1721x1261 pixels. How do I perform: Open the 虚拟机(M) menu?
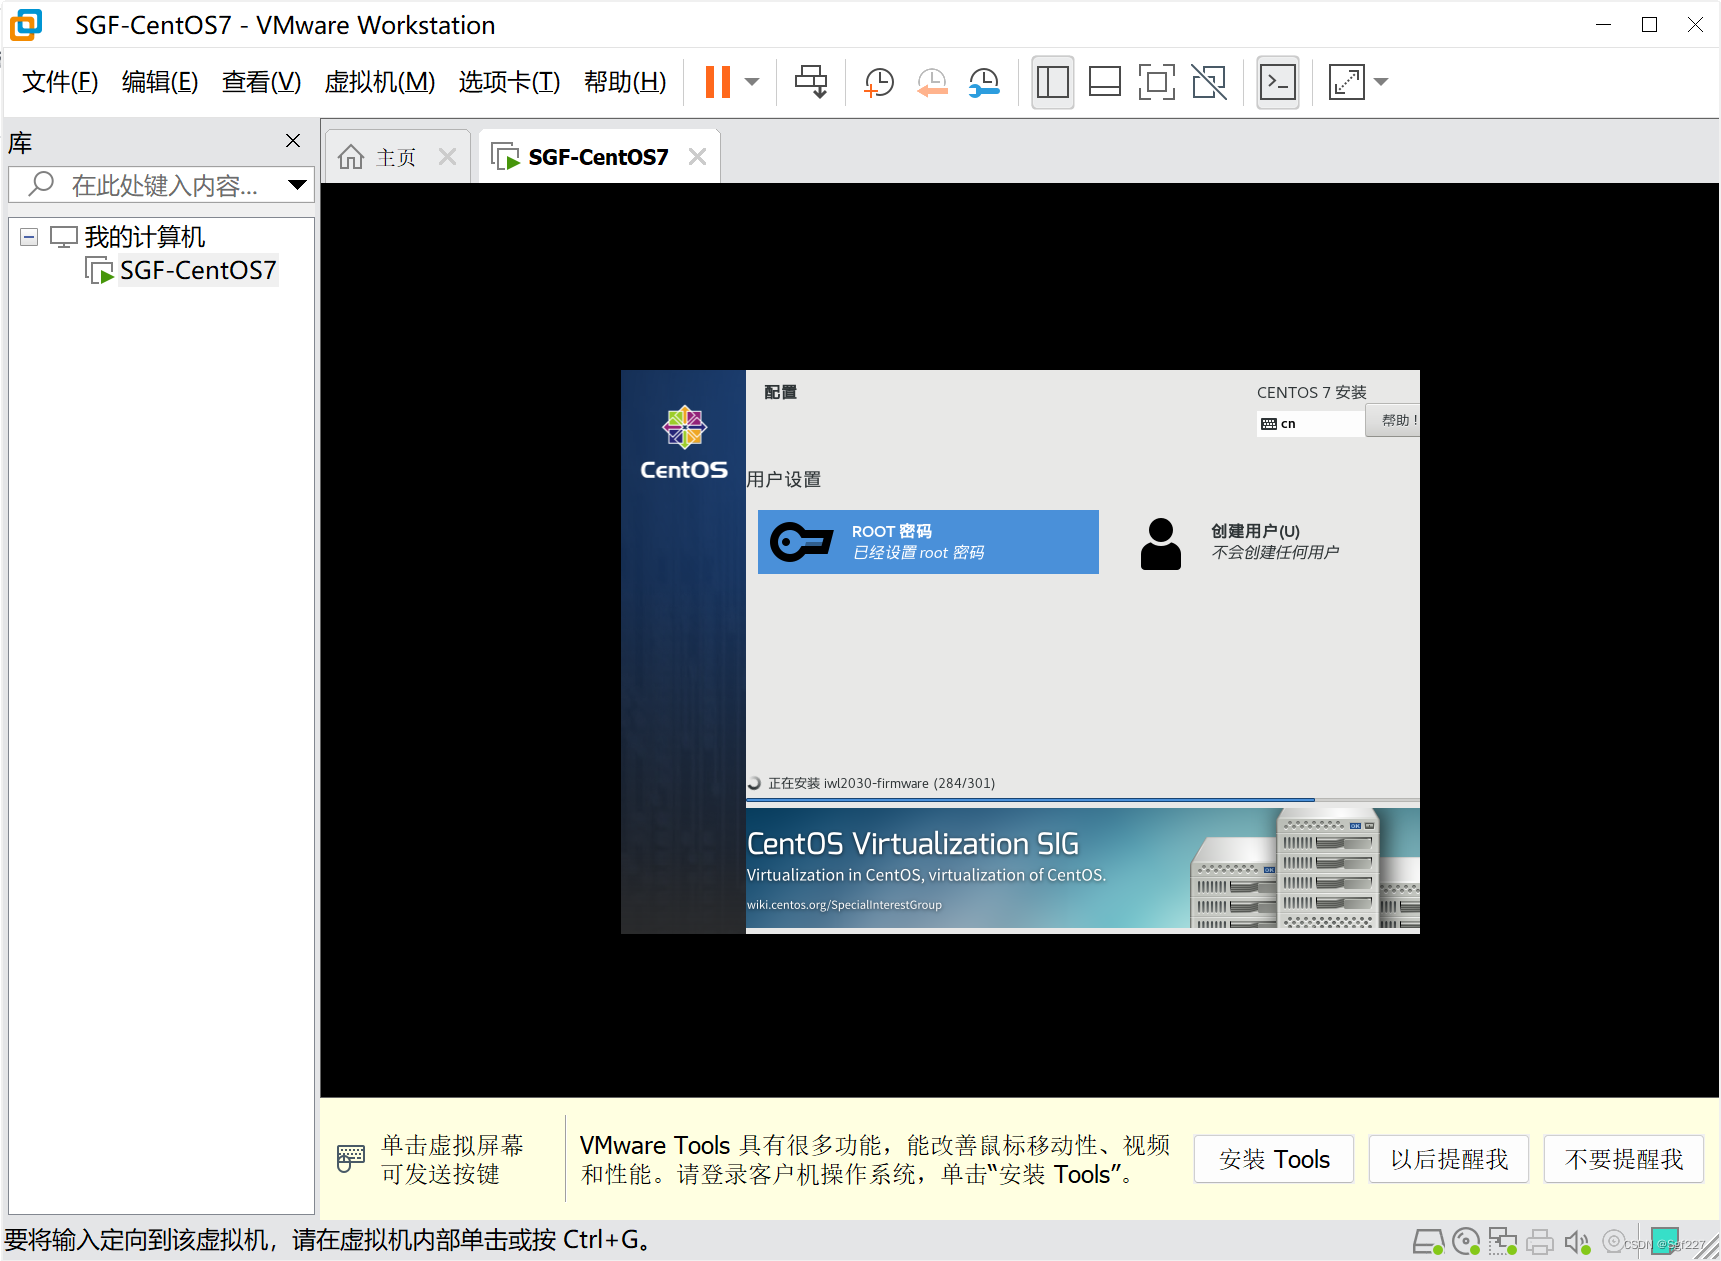coord(380,82)
